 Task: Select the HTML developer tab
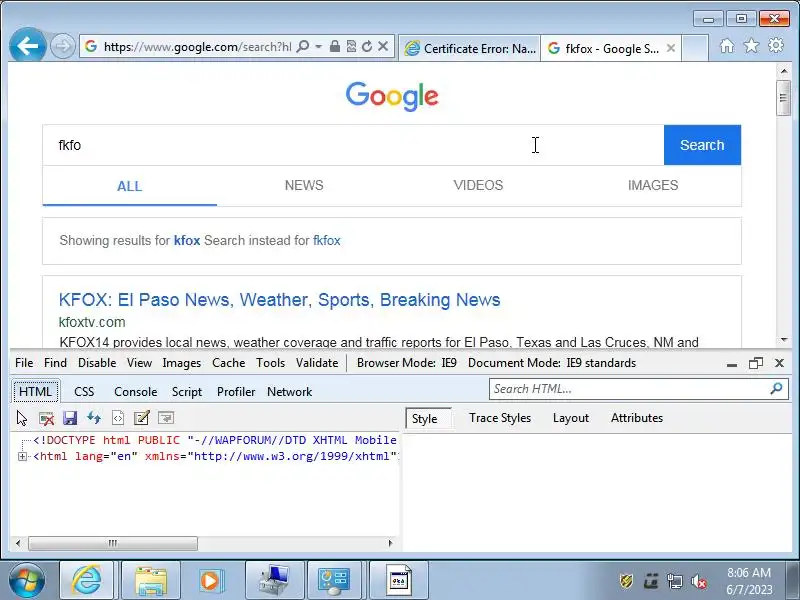coord(35,391)
